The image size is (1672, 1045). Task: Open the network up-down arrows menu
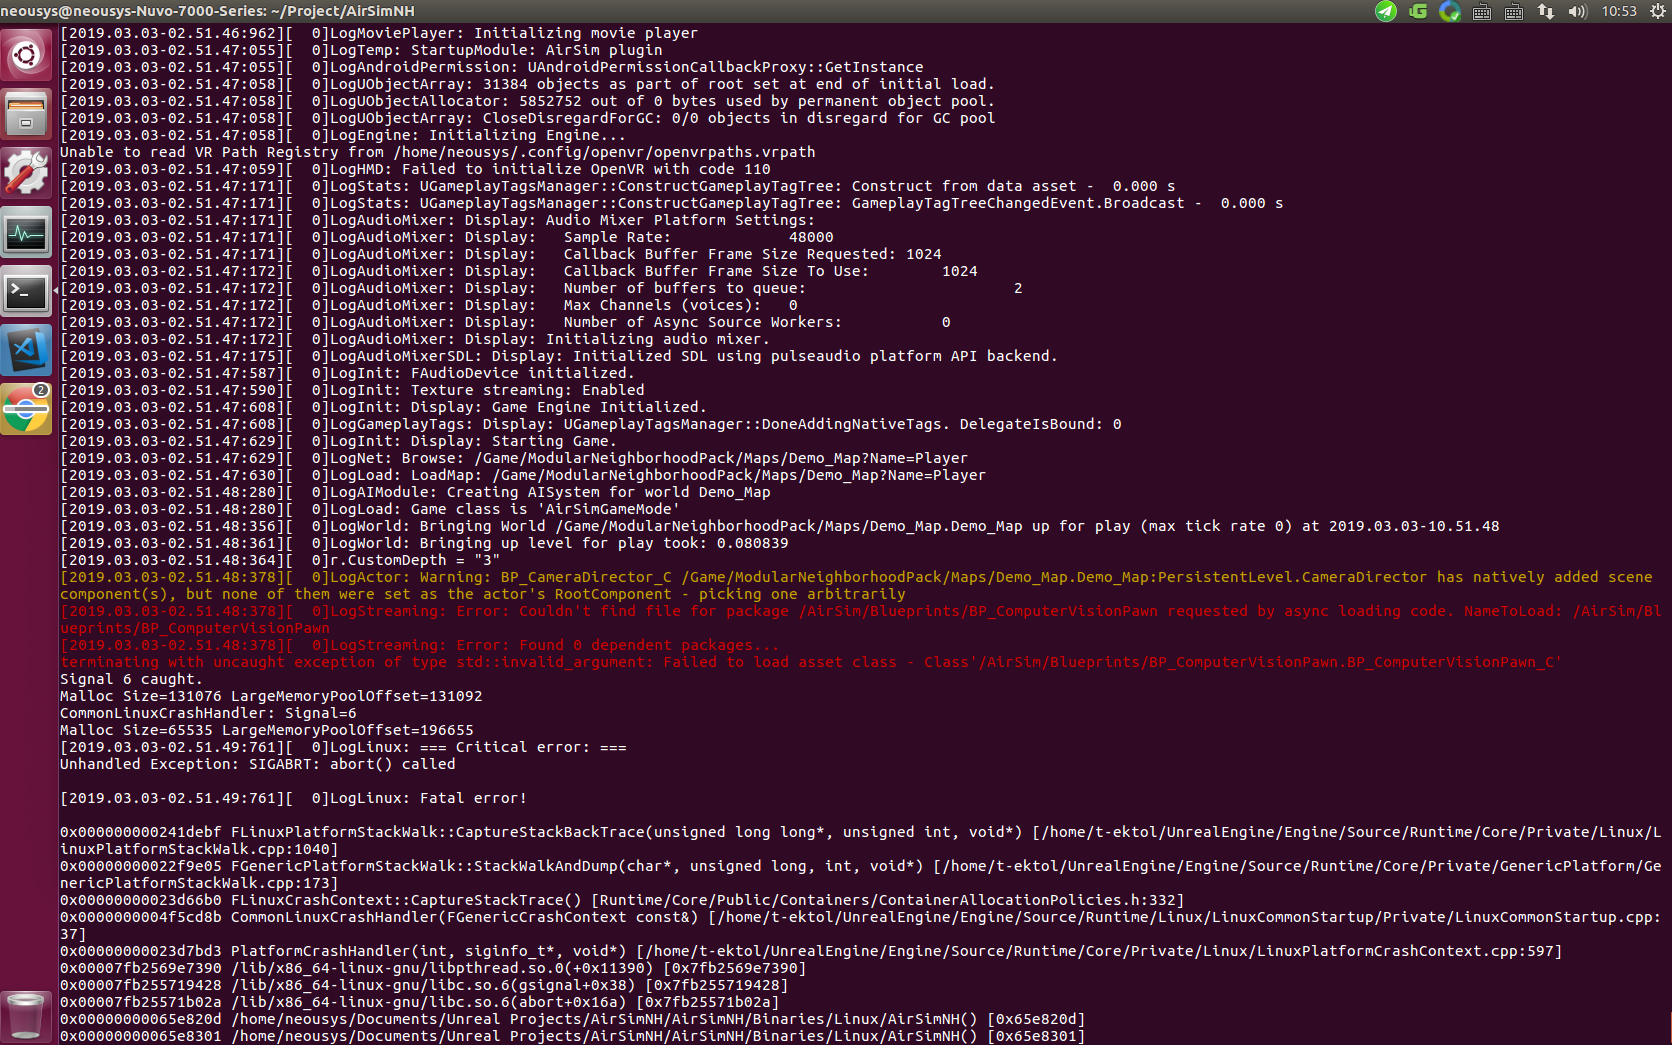point(1546,11)
